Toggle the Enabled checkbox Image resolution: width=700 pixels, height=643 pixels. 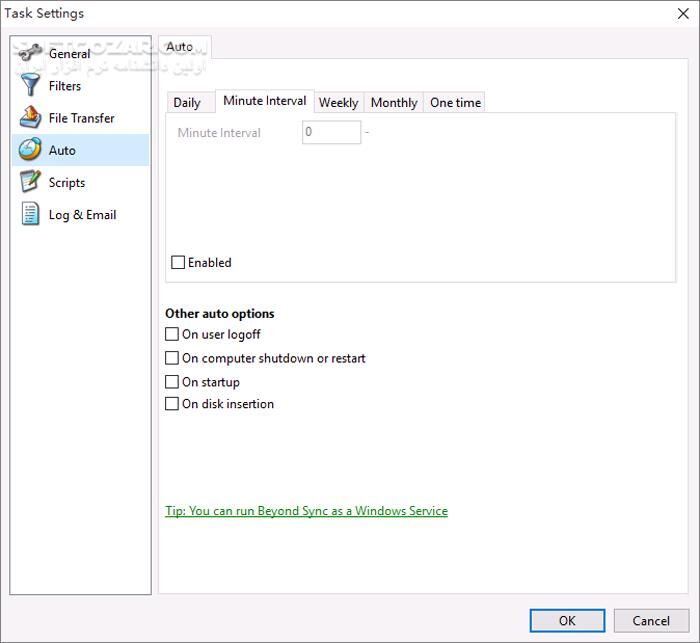[x=178, y=263]
